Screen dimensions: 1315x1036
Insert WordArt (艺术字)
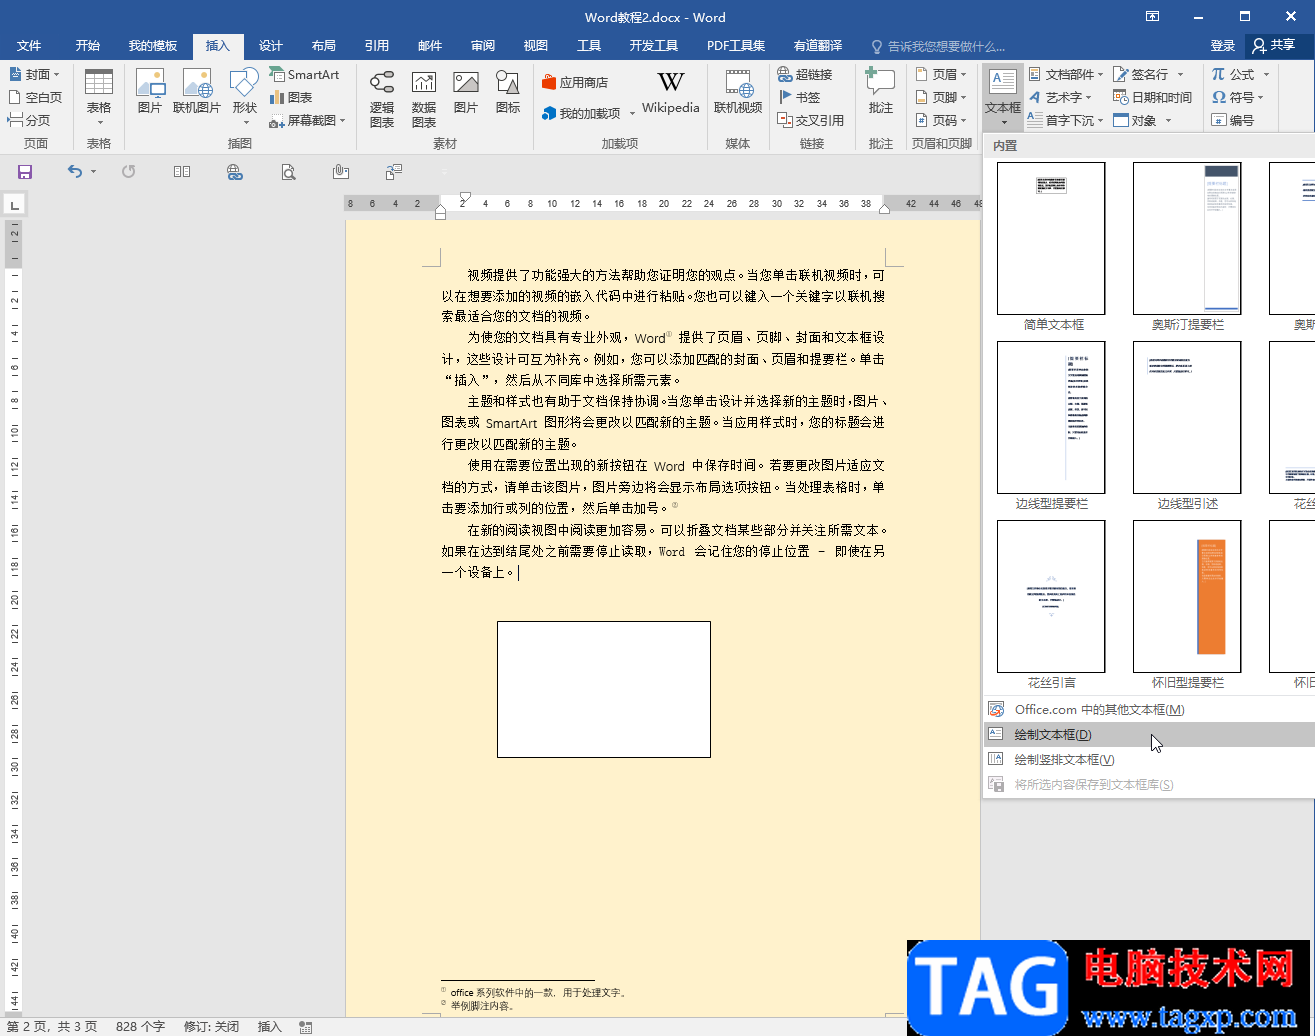coord(1060,97)
